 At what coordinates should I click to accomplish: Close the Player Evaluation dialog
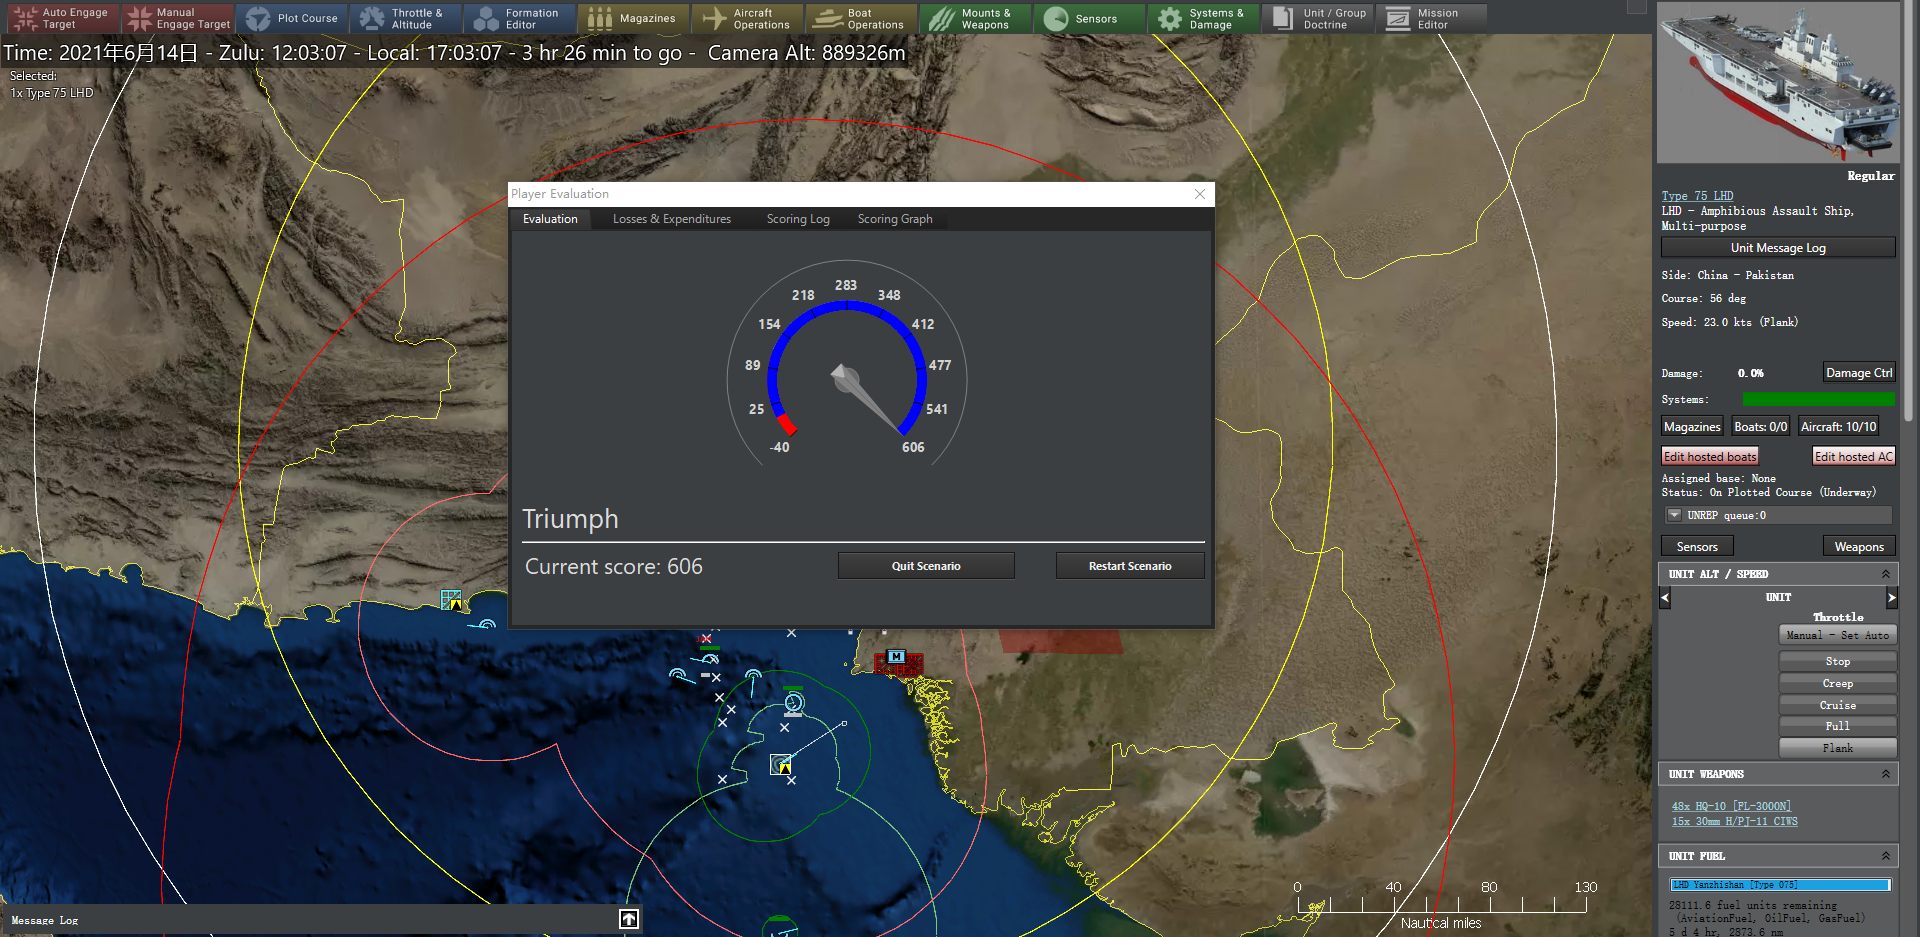point(1200,194)
